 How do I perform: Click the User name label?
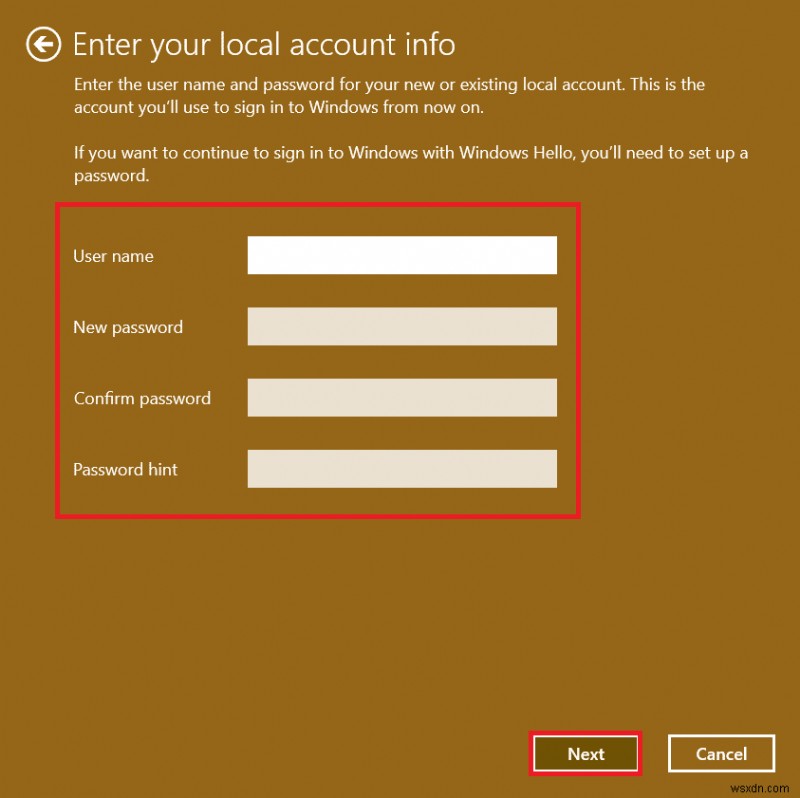click(113, 256)
